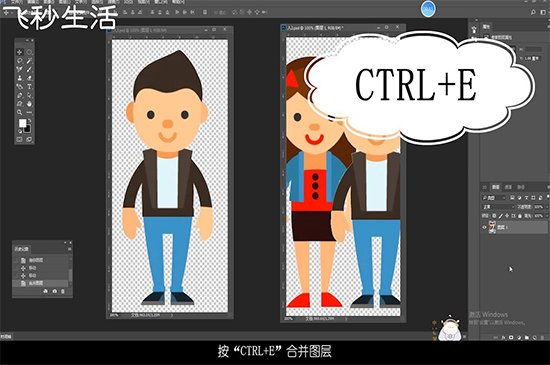Toggle lock transparent pixels in Layers panel
This screenshot has height=365, width=550.
click(x=494, y=216)
